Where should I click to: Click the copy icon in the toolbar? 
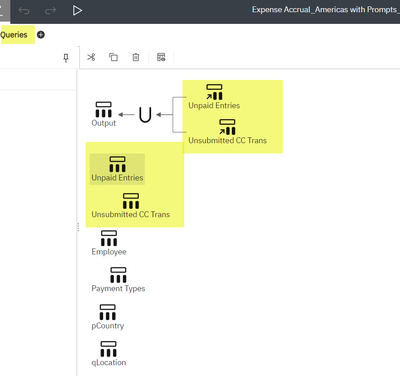(113, 57)
